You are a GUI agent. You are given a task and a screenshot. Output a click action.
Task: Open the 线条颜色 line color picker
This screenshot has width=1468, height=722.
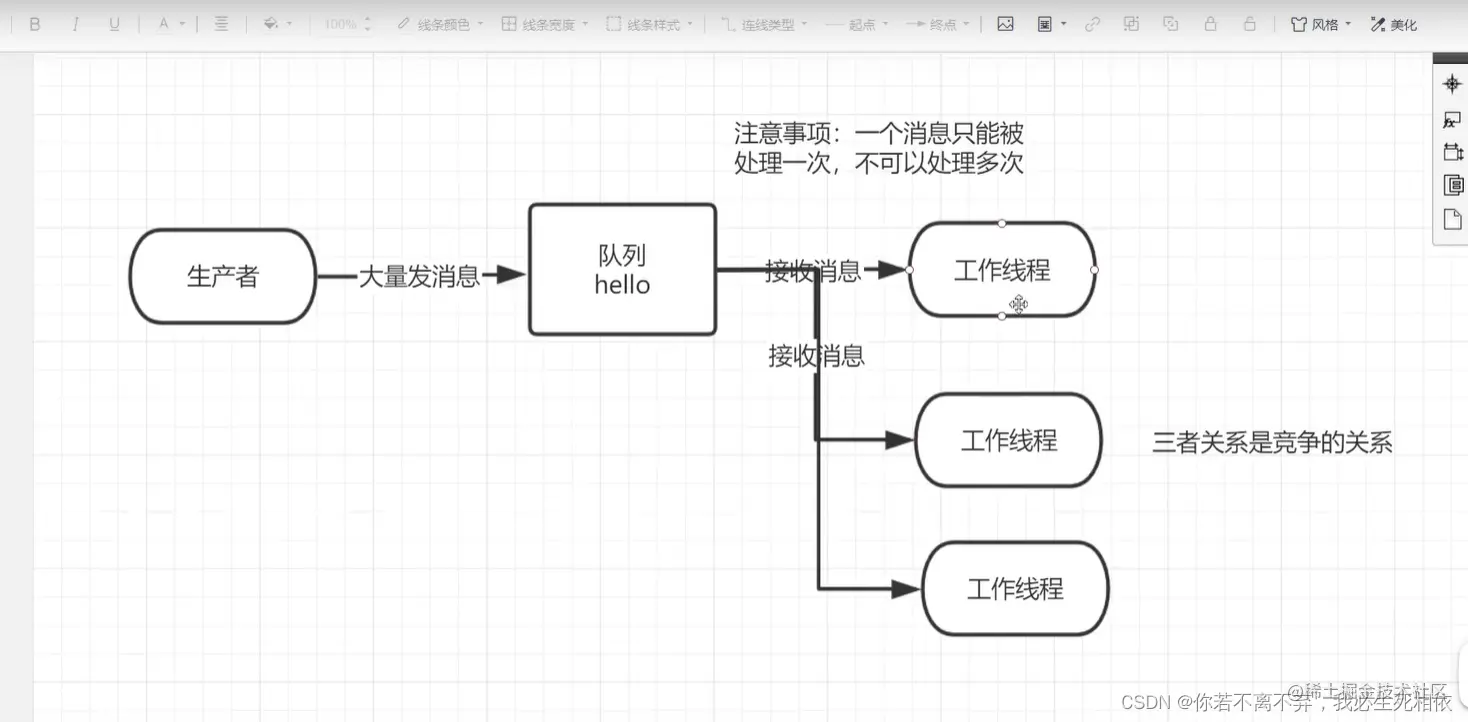click(441, 23)
